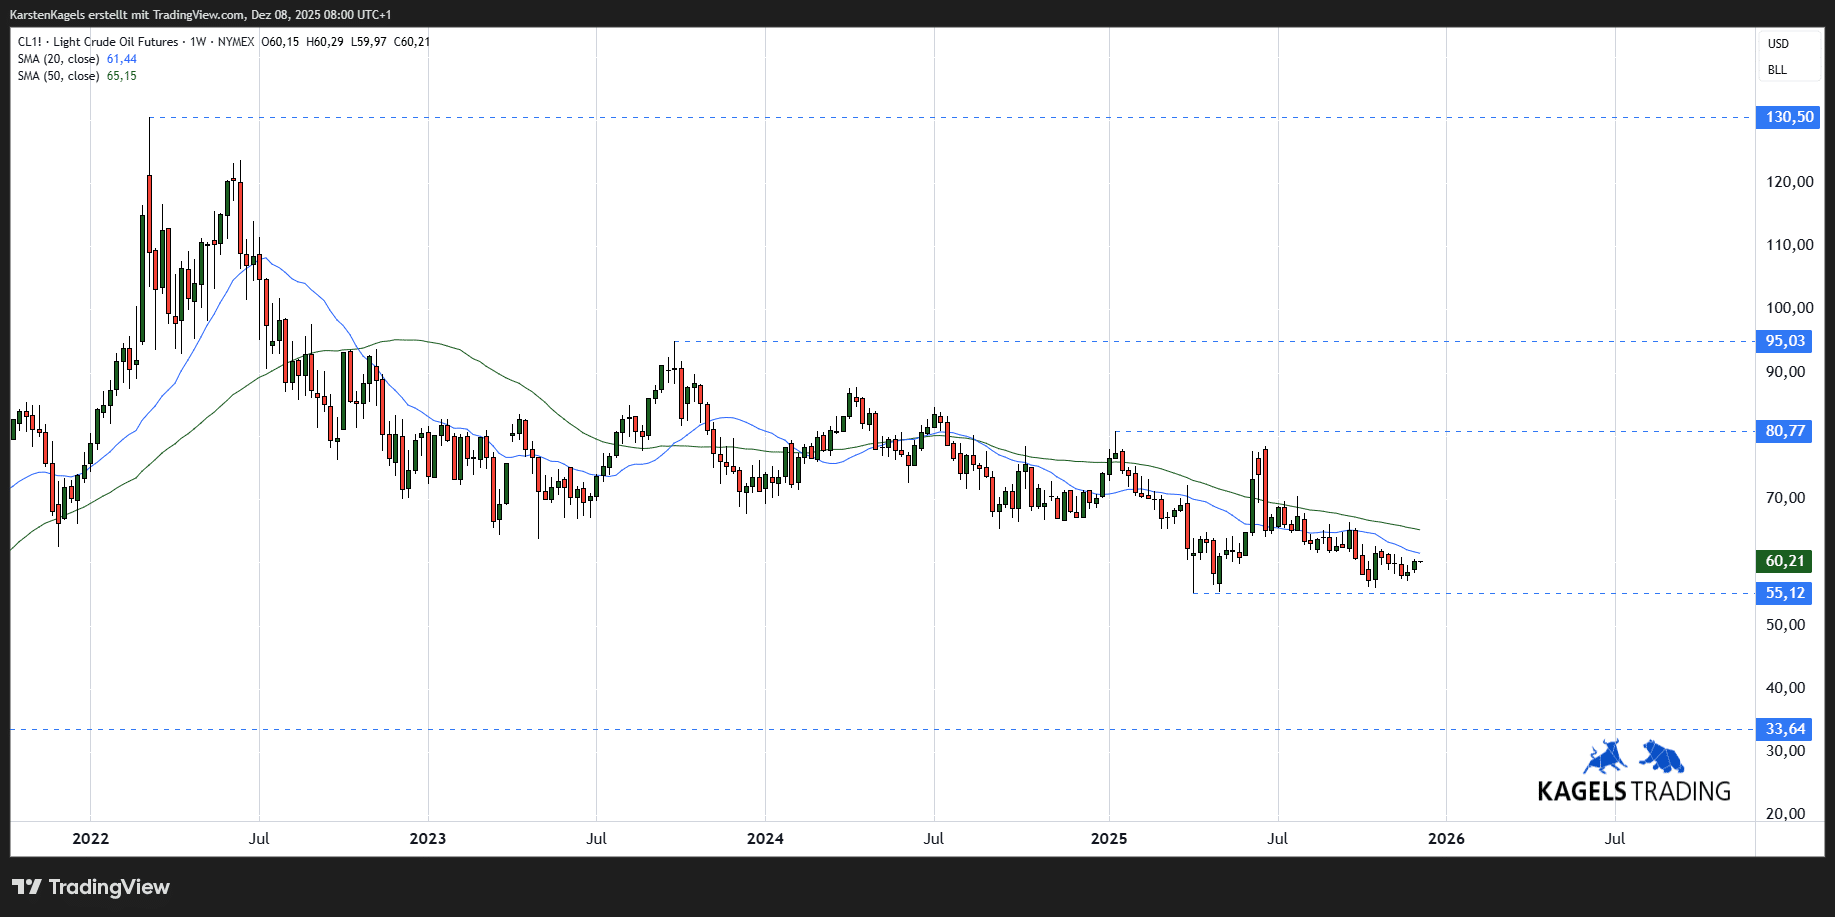Click the bear icon in Kagels Trading logo
Screen dimensions: 1835x917
1661,757
